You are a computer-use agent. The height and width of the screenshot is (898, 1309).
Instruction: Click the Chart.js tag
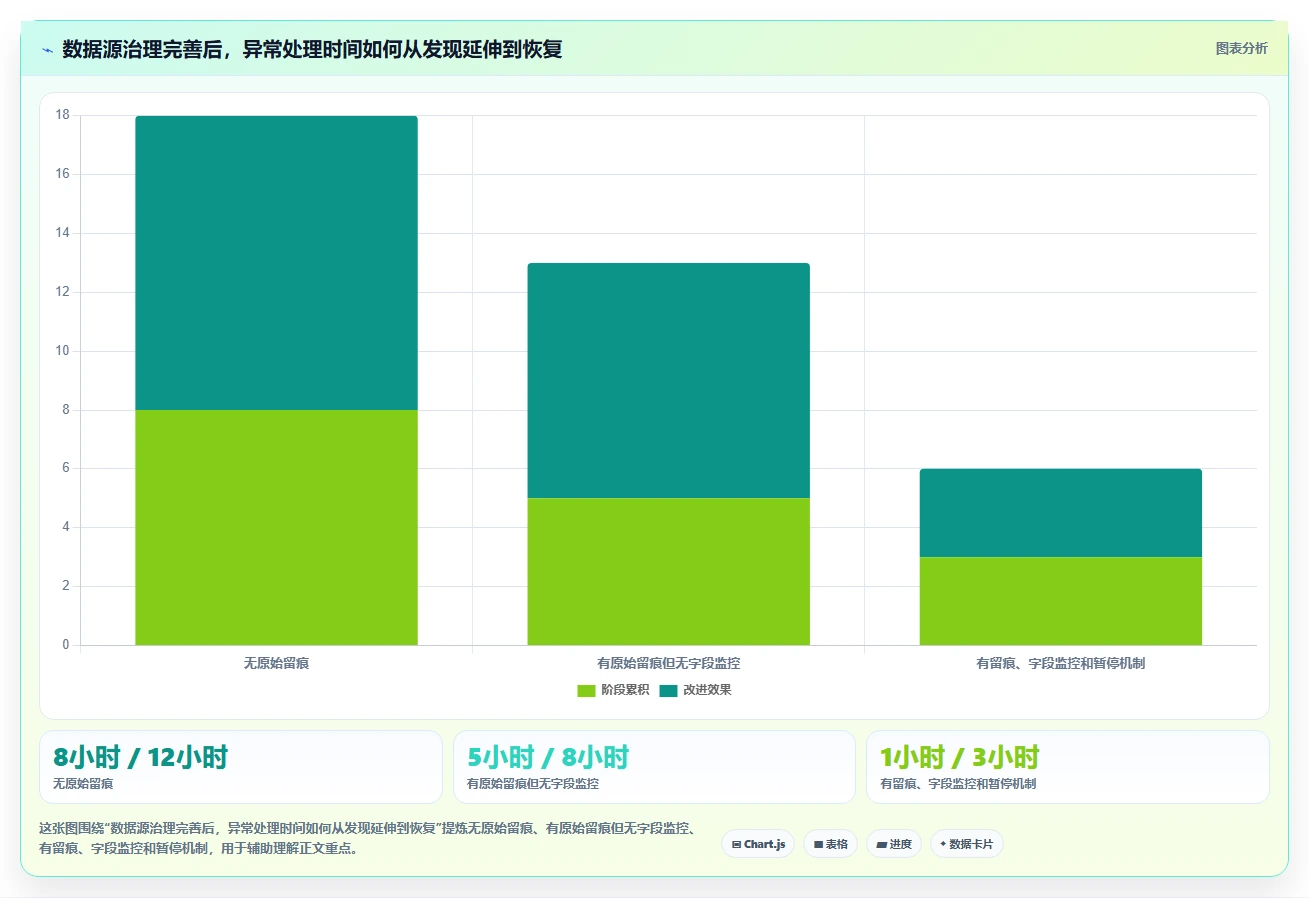[758, 844]
